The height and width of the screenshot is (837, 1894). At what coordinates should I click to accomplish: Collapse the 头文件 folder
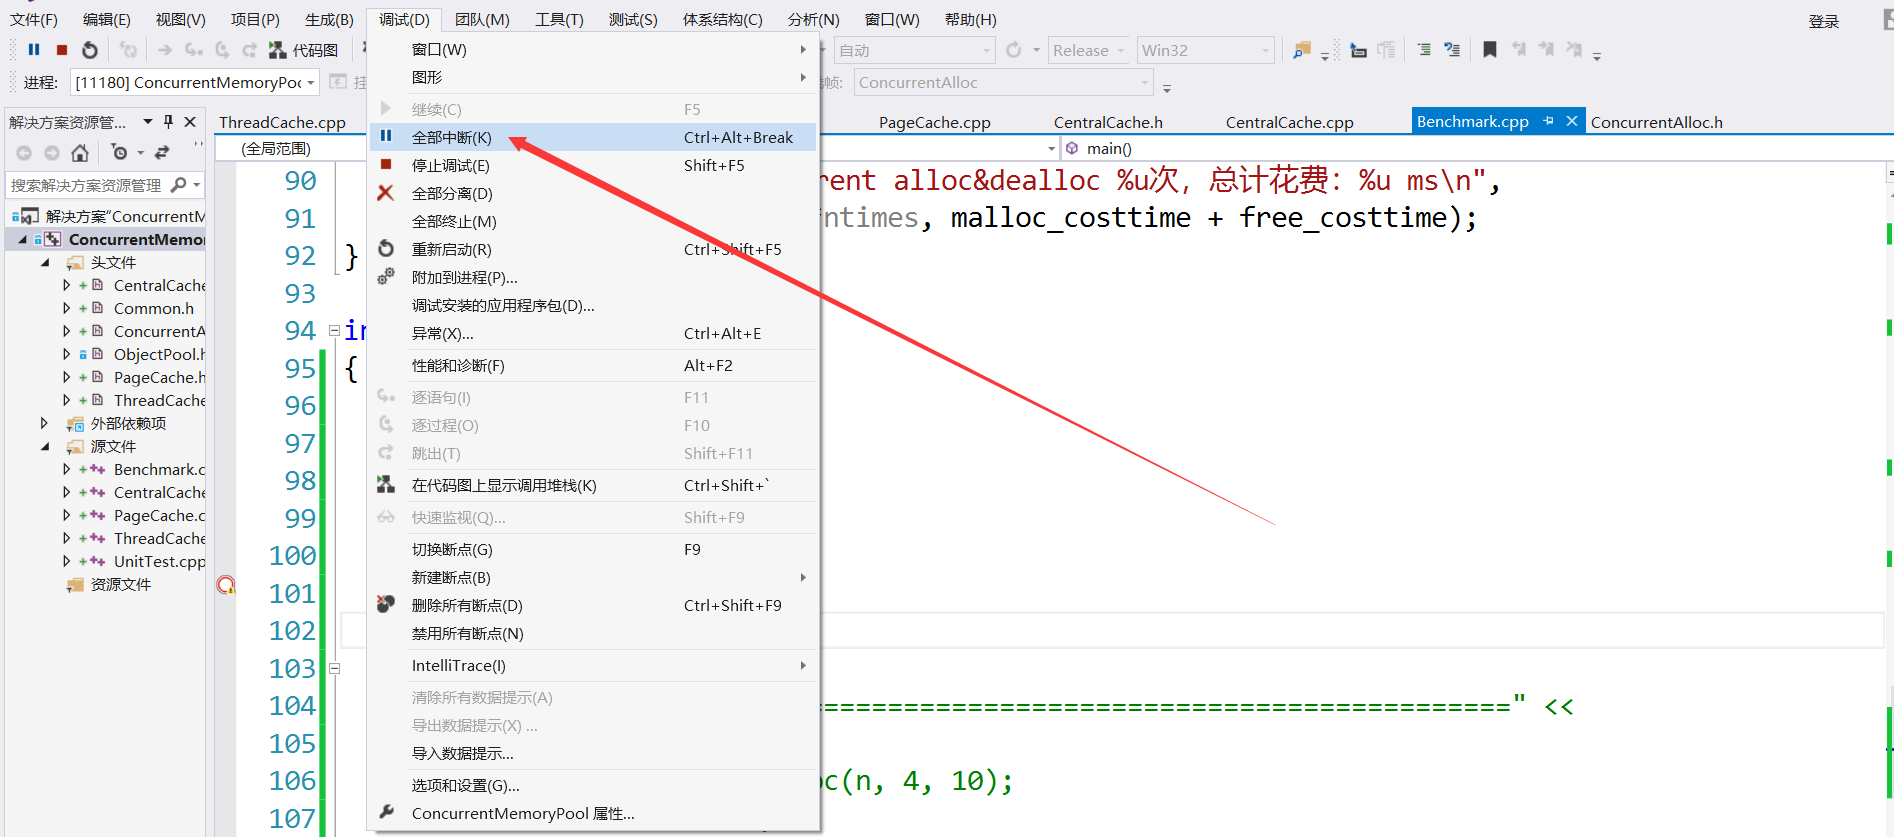45,262
